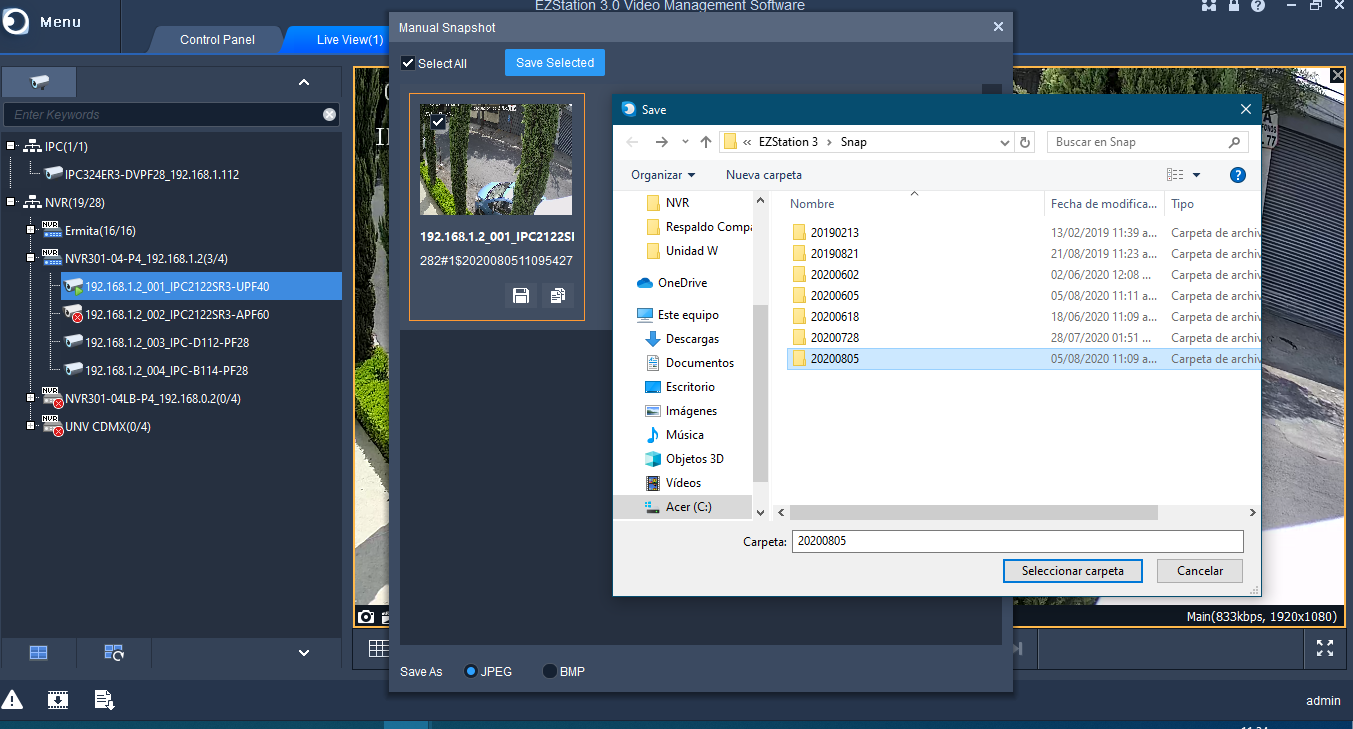Image resolution: width=1353 pixels, height=729 pixels.
Task: Select the IPC324ER3-DVPF28 camera in the device tree
Action: pyautogui.click(x=152, y=174)
